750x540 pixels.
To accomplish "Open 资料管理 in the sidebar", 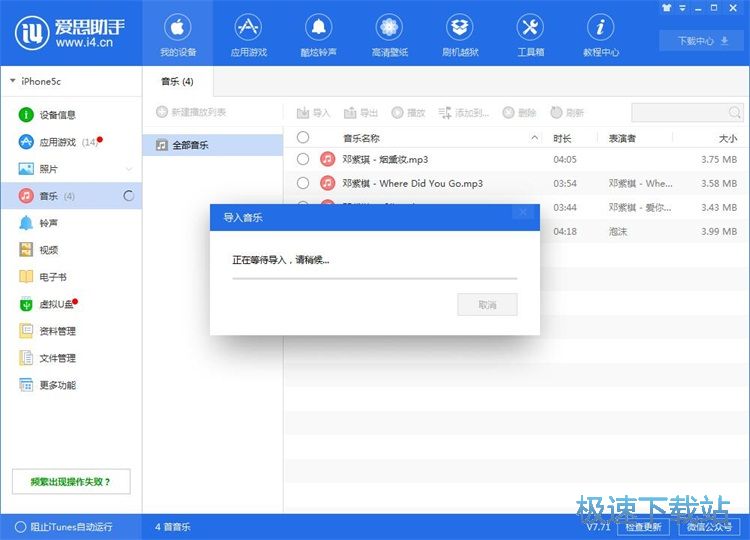I will (x=47, y=331).
